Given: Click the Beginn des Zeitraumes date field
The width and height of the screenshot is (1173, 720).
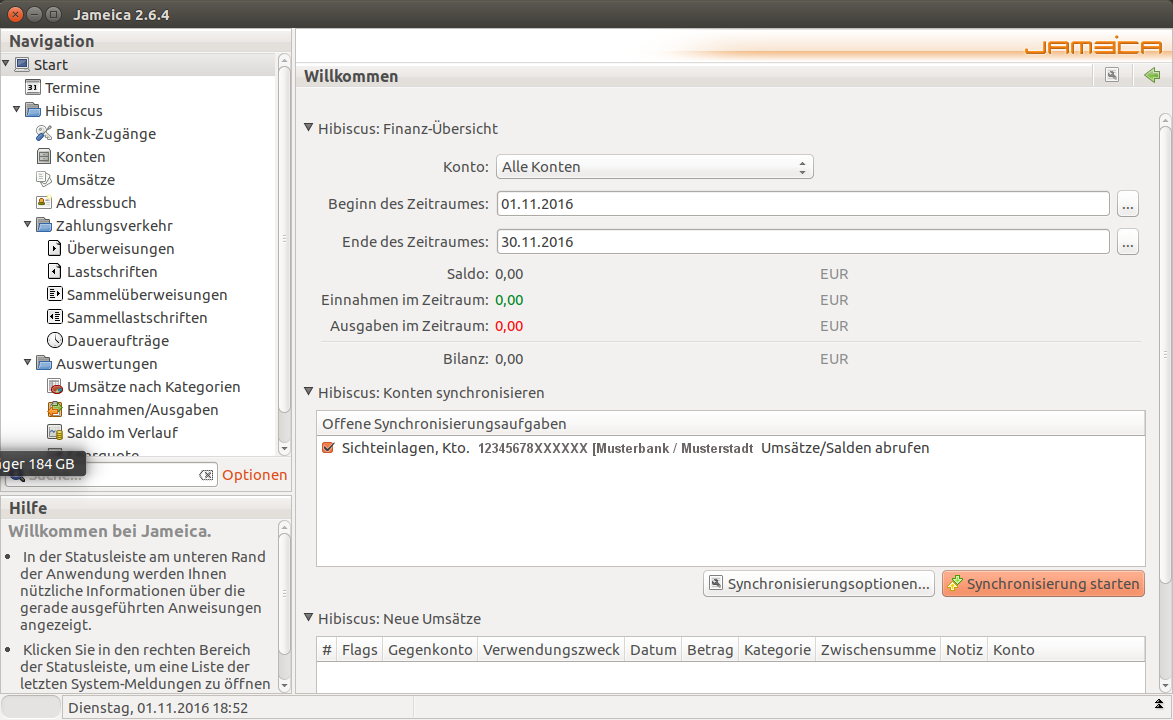Looking at the screenshot, I should (x=803, y=204).
